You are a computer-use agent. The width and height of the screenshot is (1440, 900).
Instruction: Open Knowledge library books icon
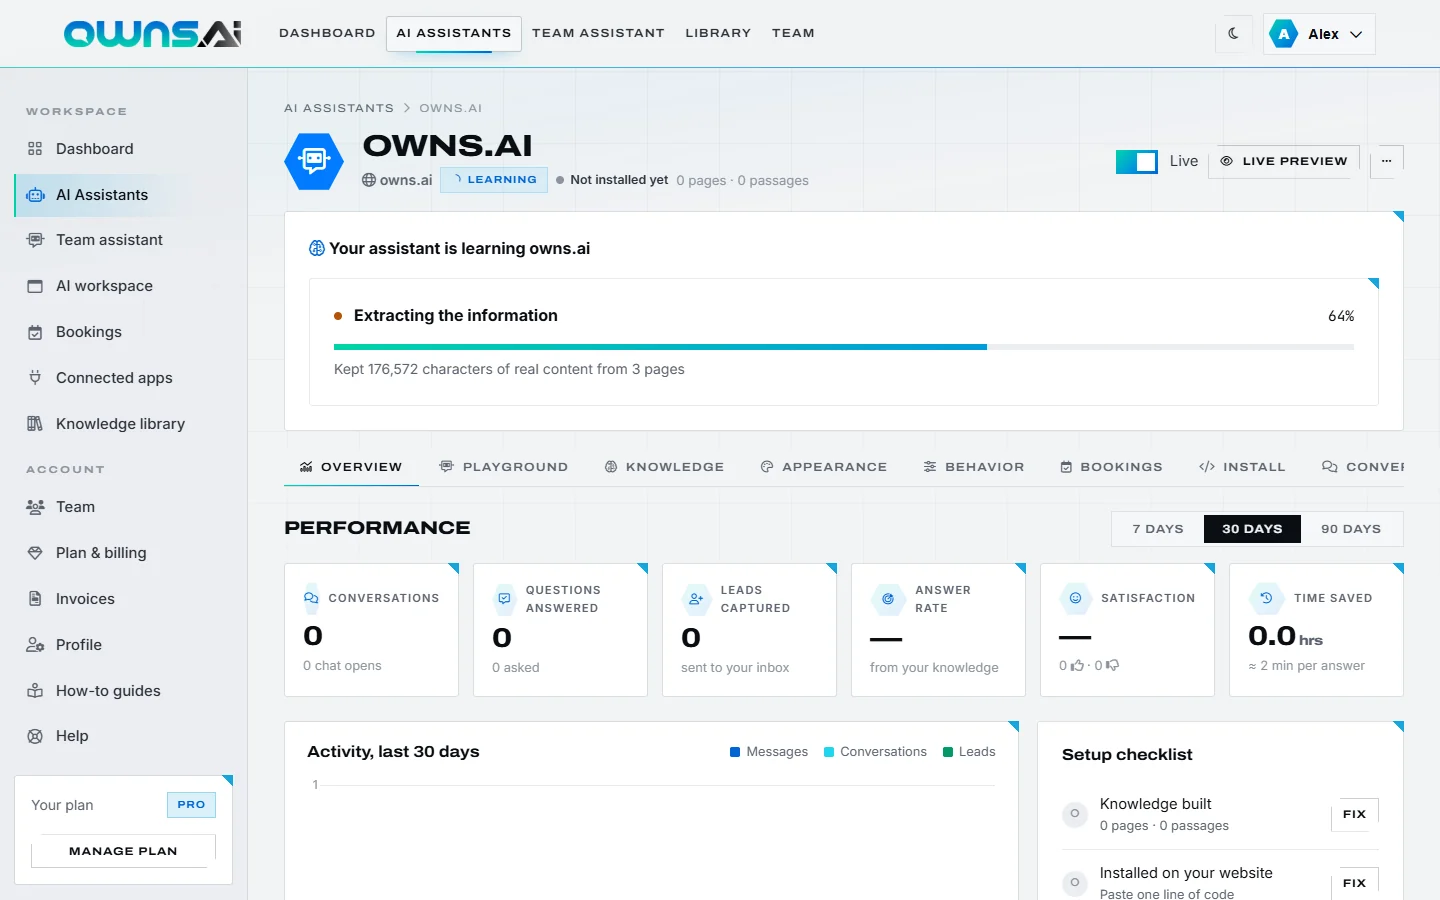point(35,424)
